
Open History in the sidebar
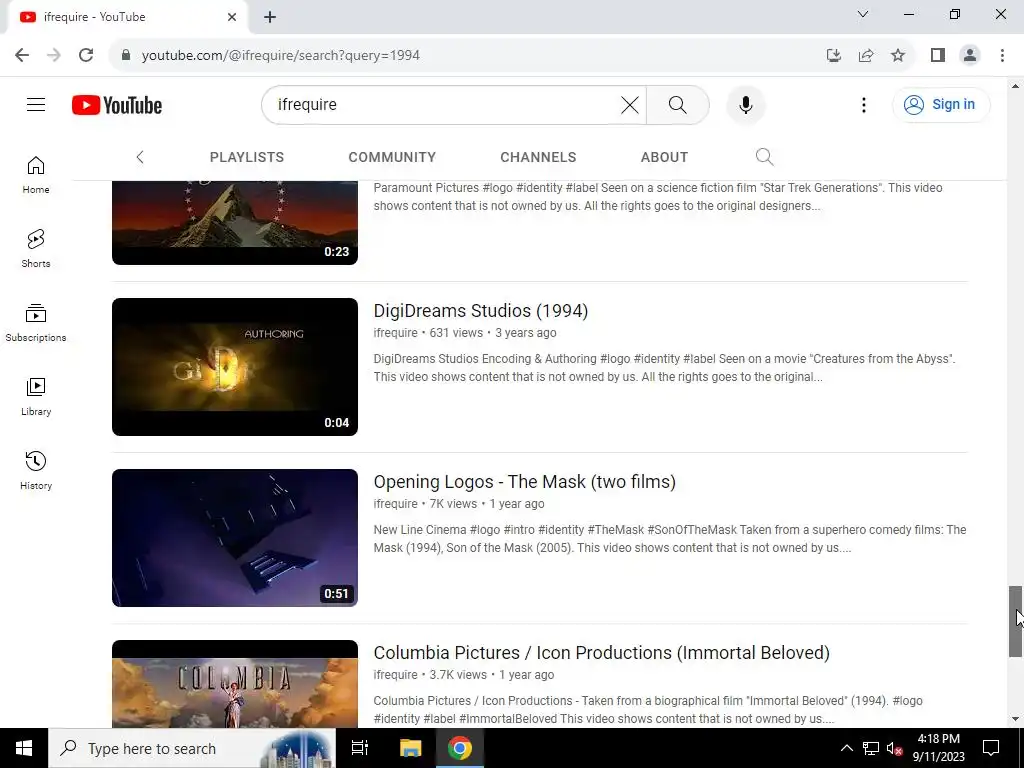(x=36, y=470)
